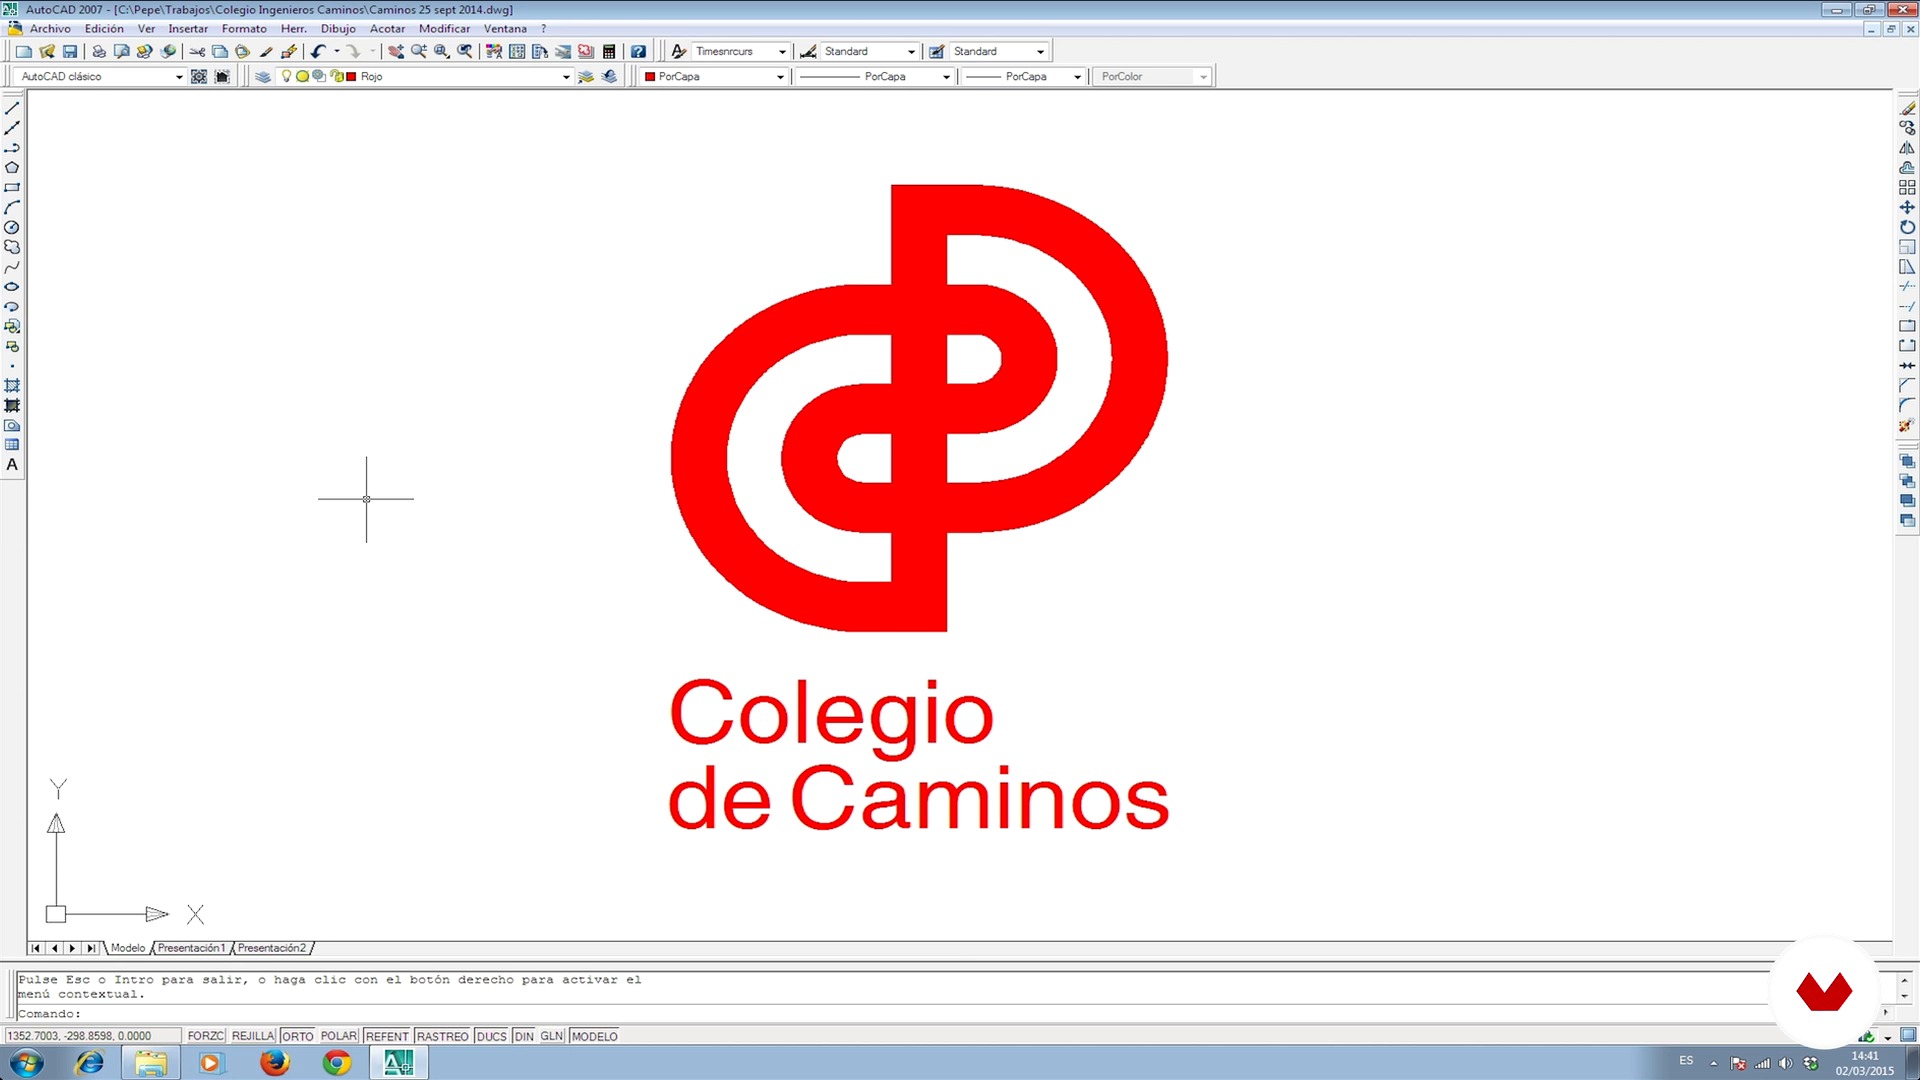The image size is (1920, 1080).
Task: Select the Ellipse draw tool
Action: pos(12,287)
